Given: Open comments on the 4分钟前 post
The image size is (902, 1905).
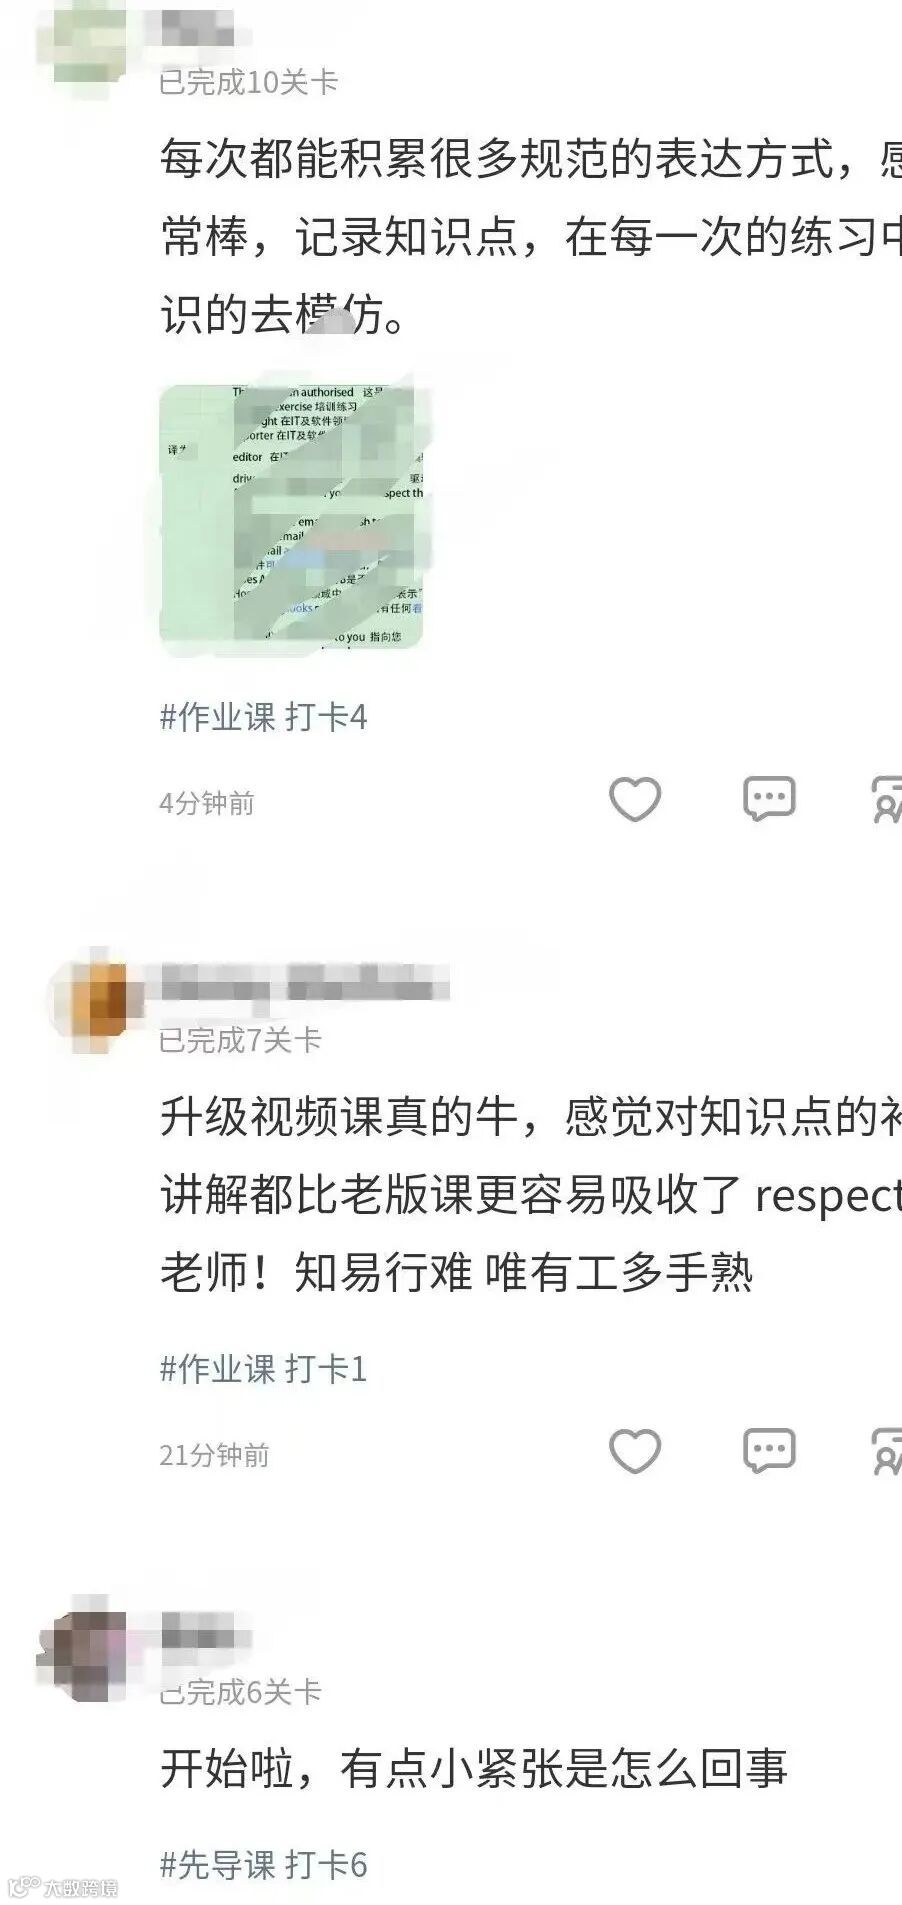Looking at the screenshot, I should (769, 800).
